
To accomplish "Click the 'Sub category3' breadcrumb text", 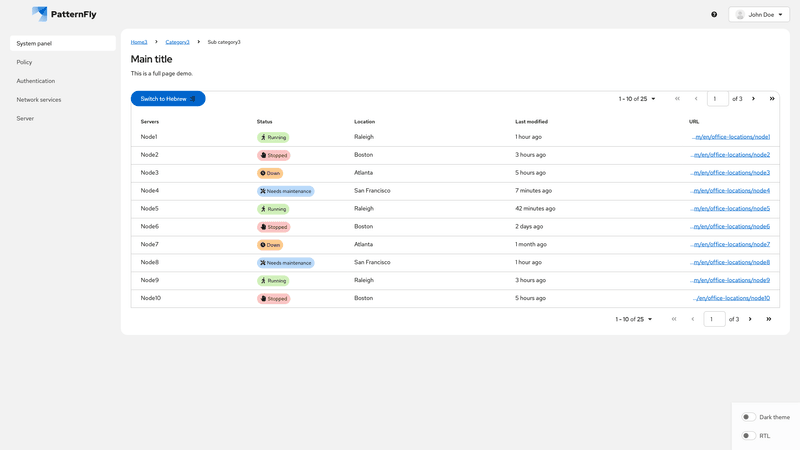I will tap(224, 42).
